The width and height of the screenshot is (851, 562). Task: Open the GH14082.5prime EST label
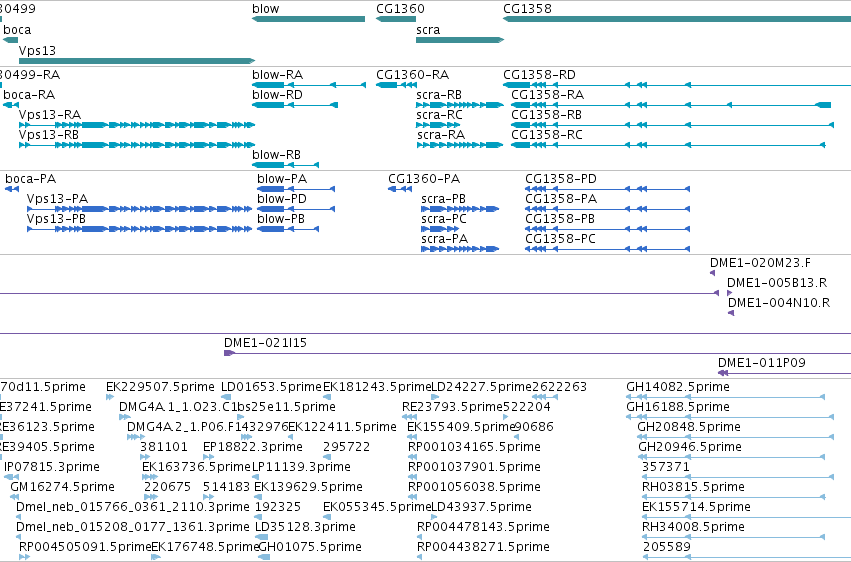(x=678, y=387)
